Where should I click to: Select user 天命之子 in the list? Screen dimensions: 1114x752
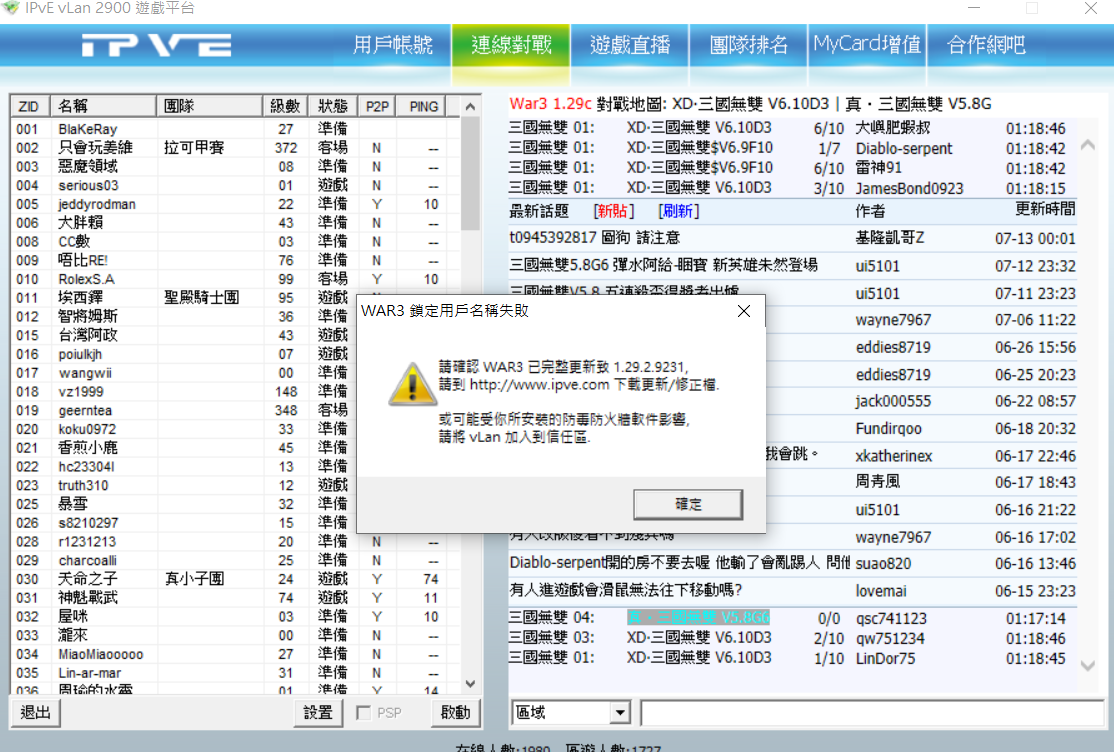[236, 579]
